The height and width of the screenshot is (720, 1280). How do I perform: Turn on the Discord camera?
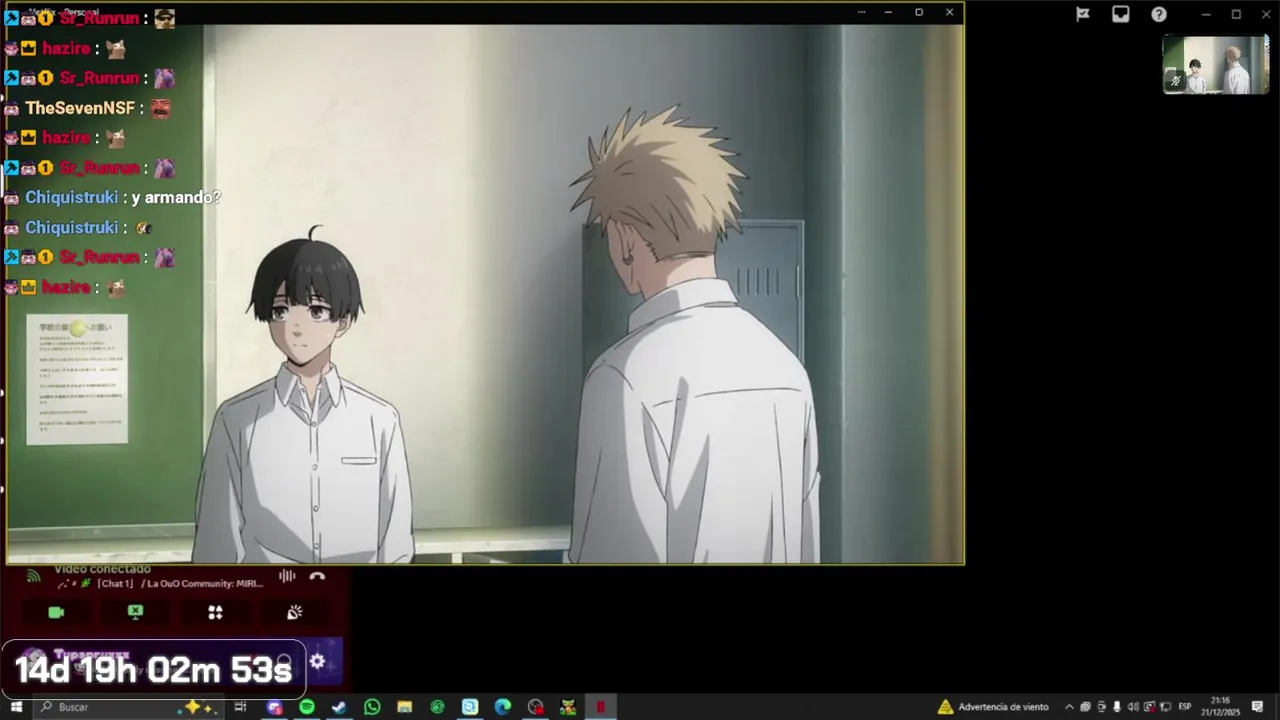coord(56,612)
